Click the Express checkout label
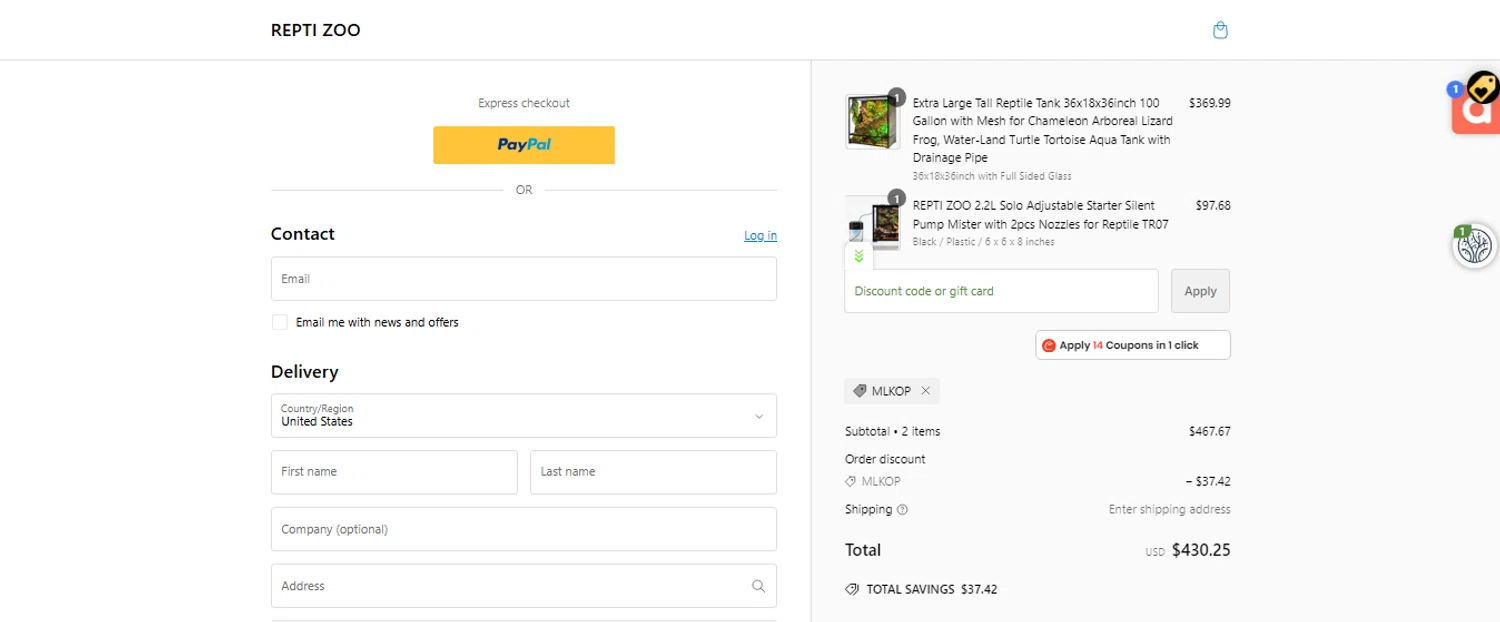The image size is (1500, 622). pos(524,103)
